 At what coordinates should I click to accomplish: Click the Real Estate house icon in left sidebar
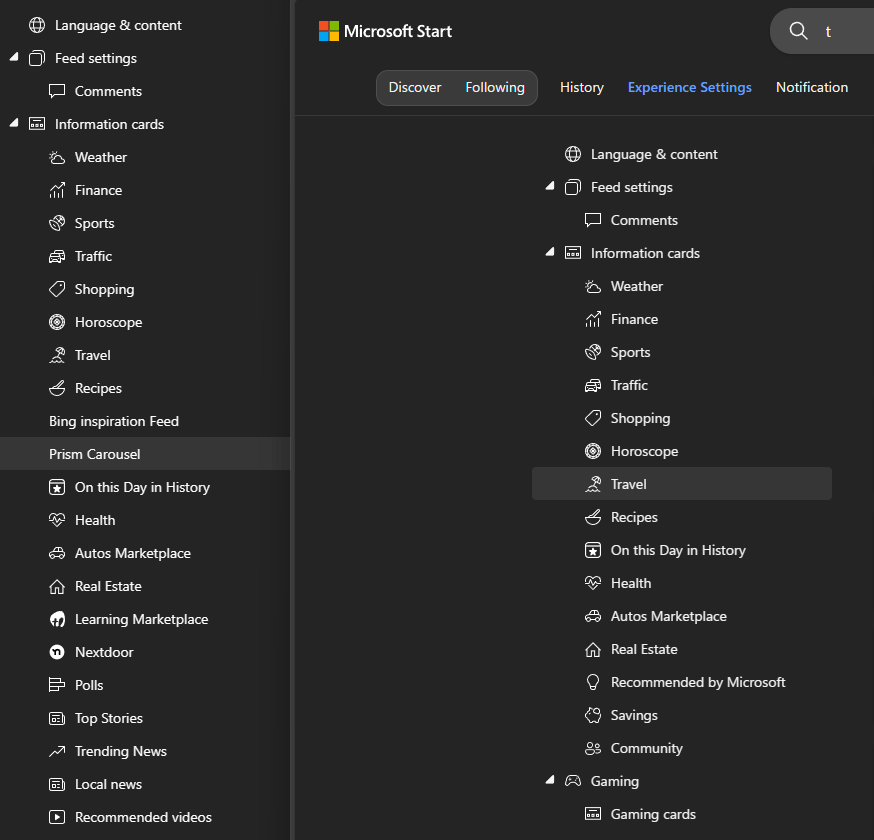tap(57, 586)
